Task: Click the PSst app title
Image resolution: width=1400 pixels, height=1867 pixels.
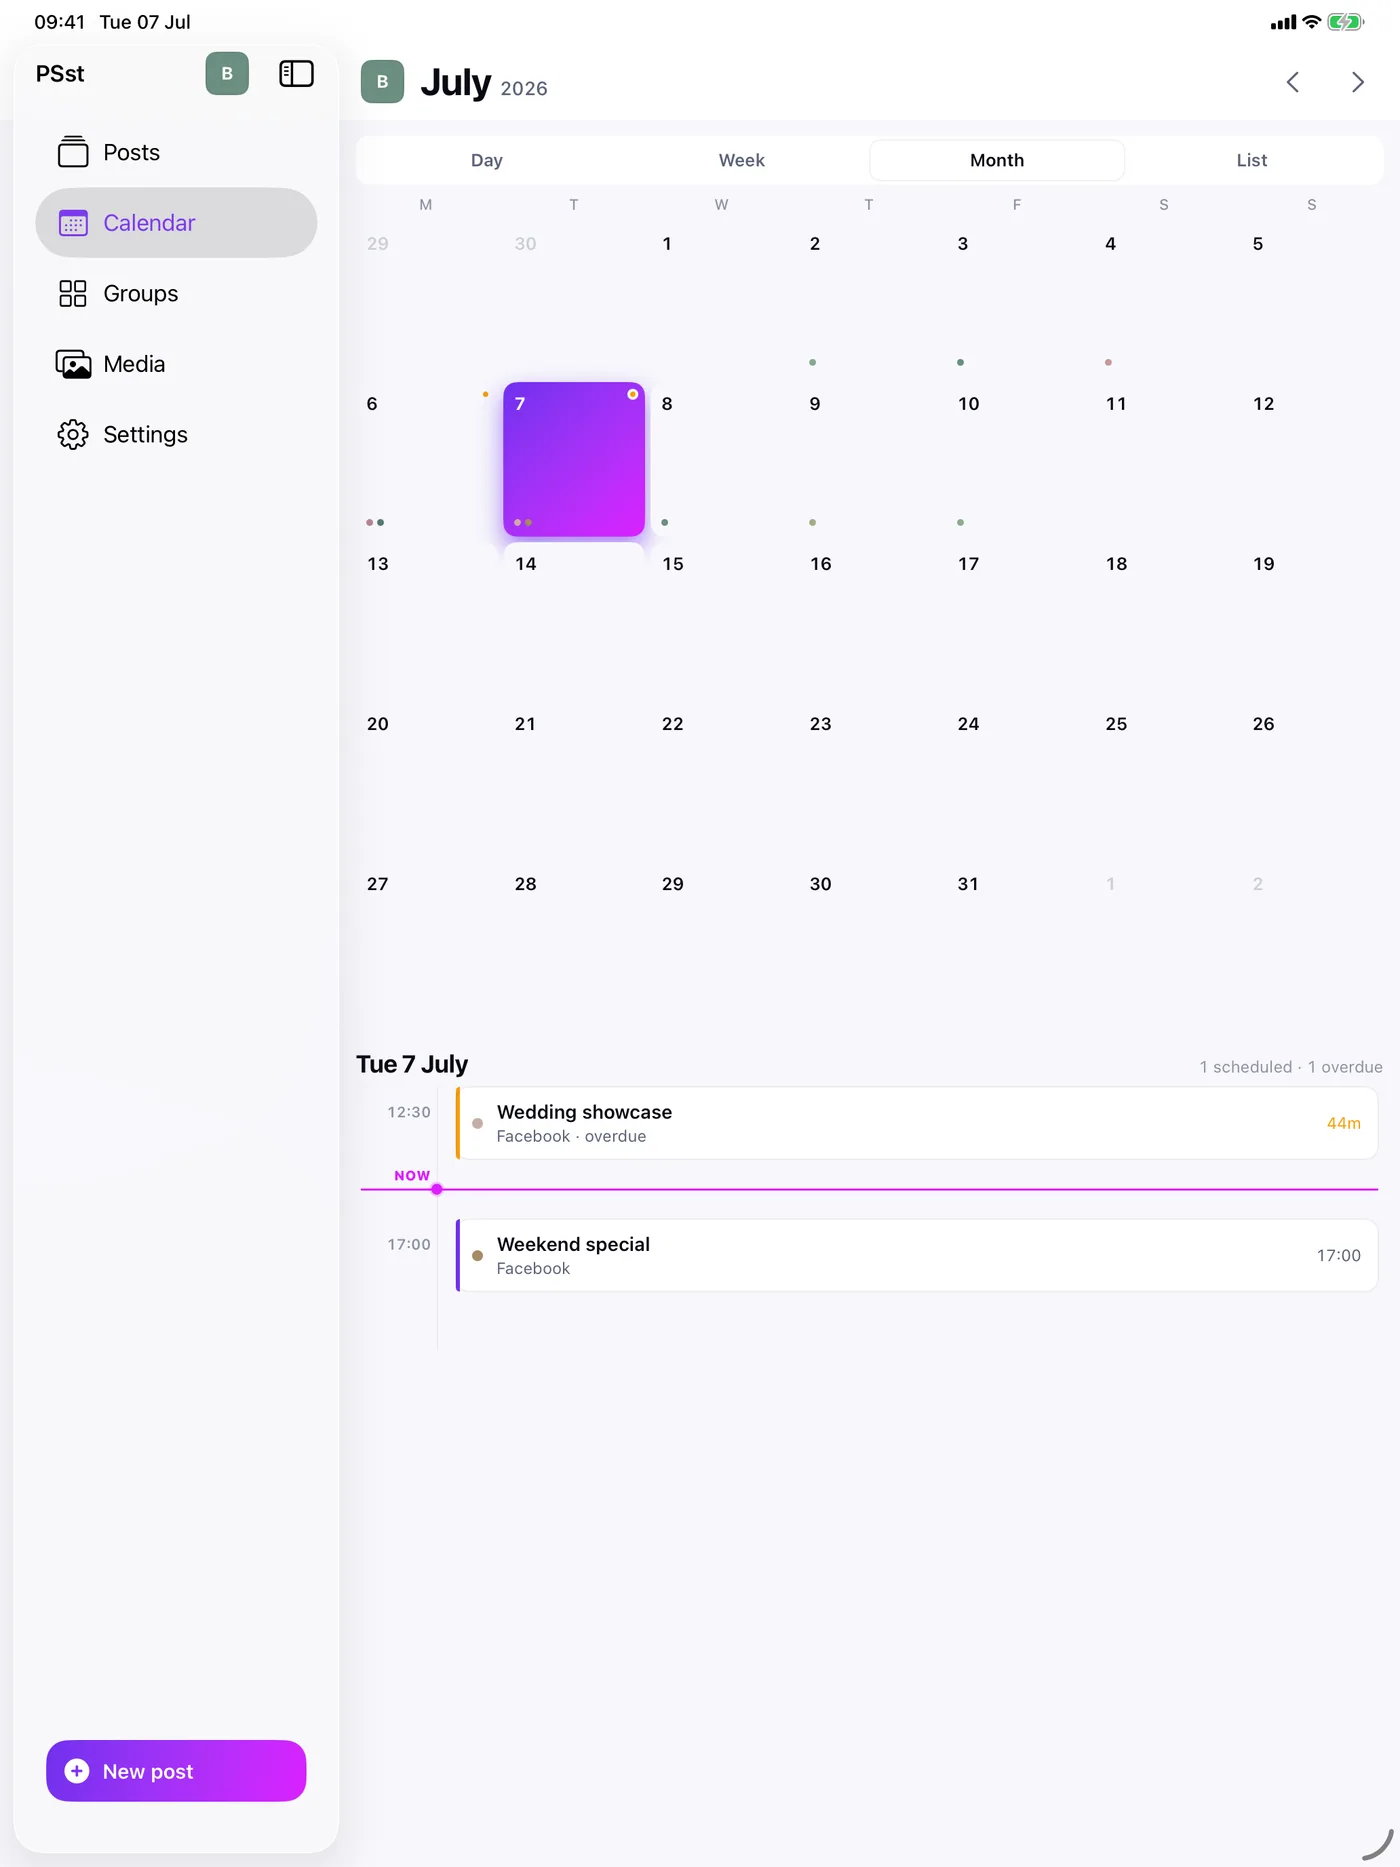Action: [60, 74]
